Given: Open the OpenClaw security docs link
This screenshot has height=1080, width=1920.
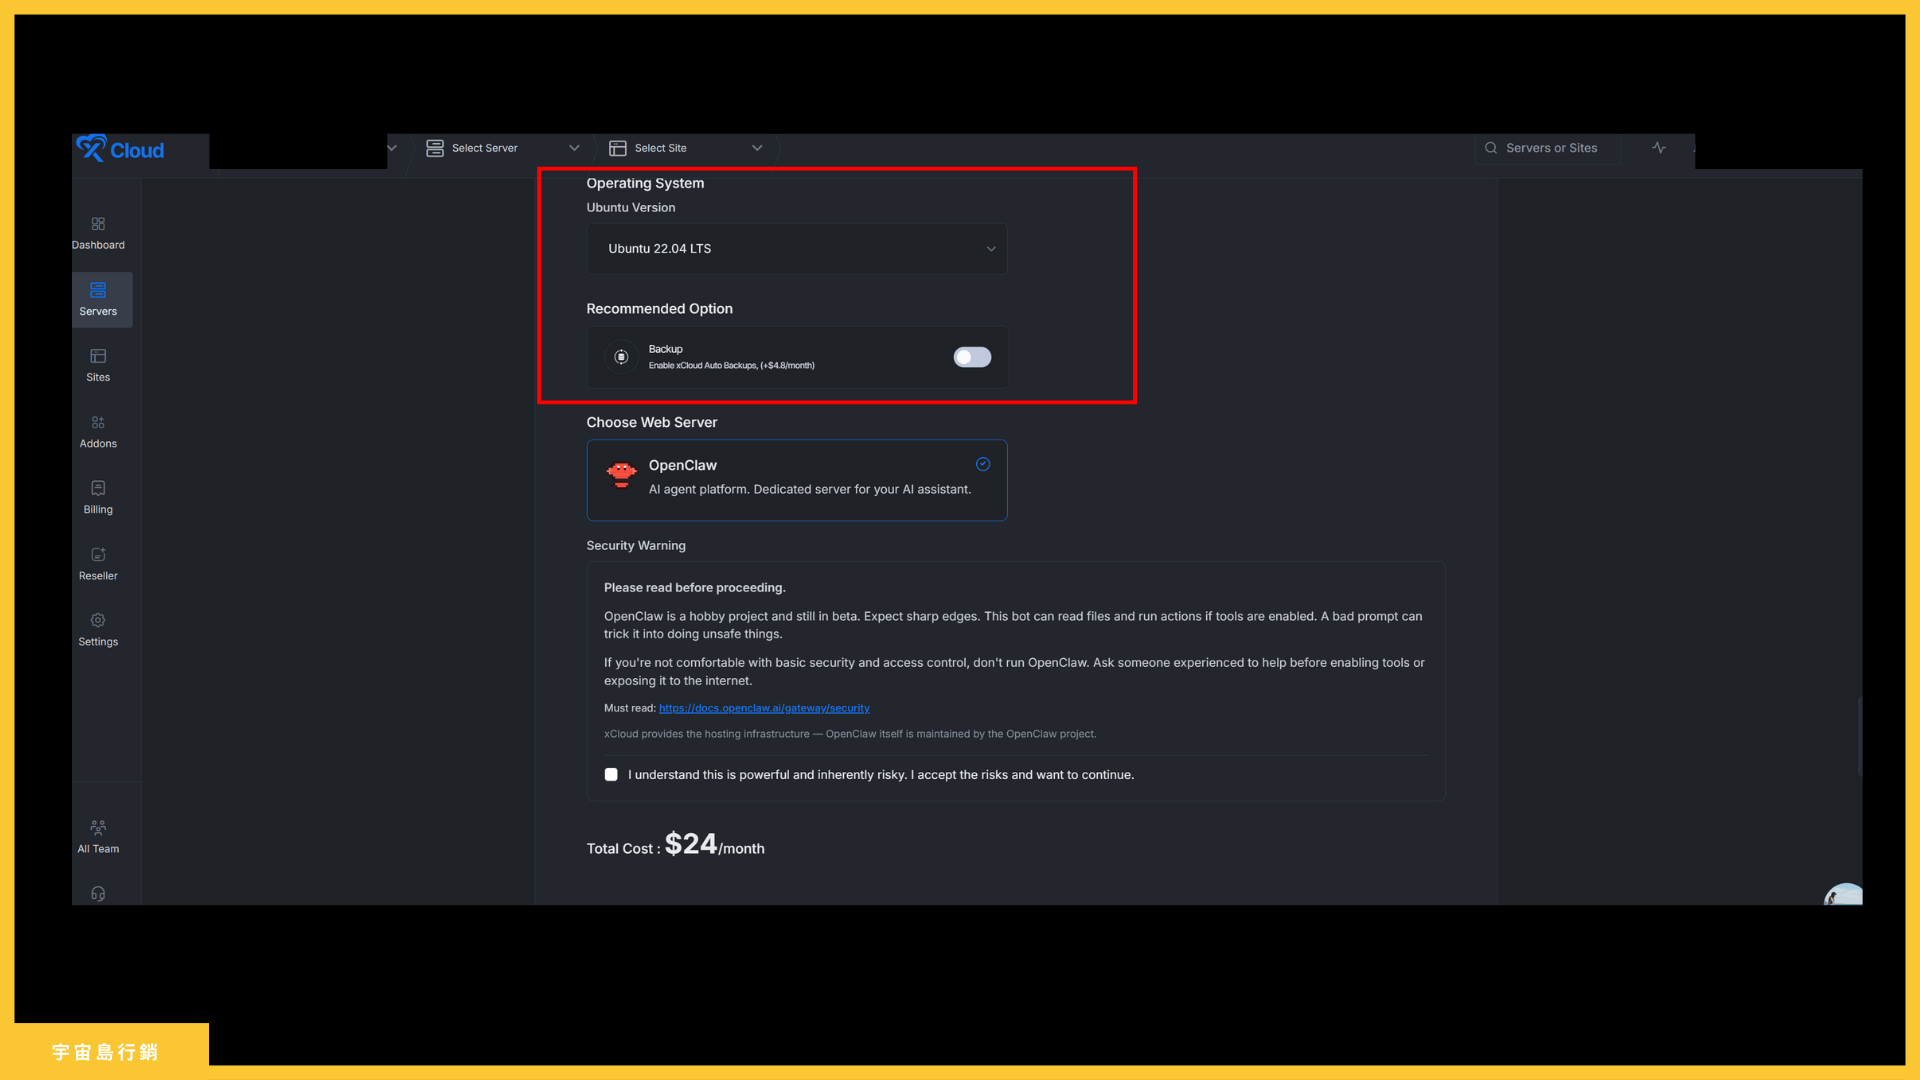Looking at the screenshot, I should coord(764,708).
